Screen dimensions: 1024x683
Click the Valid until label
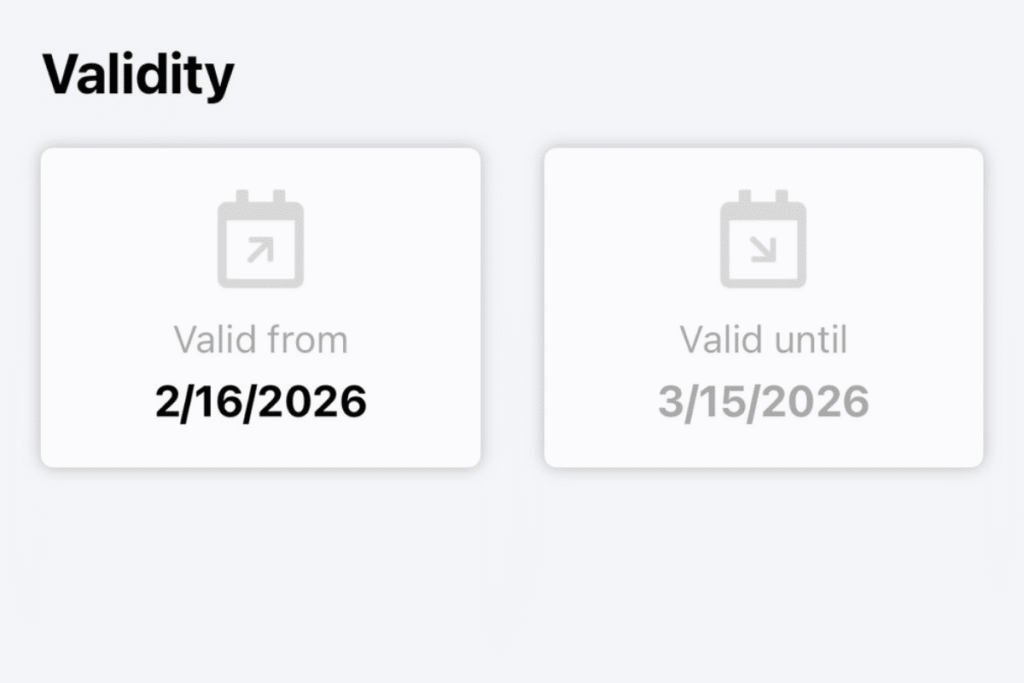765,338
